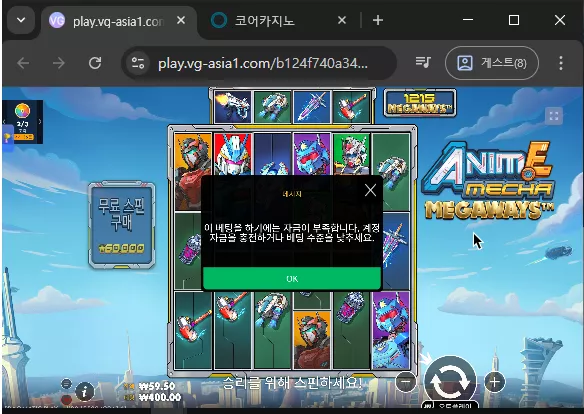Open the game hamburger menu icon
The width and height of the screenshot is (584, 414).
click(66, 383)
